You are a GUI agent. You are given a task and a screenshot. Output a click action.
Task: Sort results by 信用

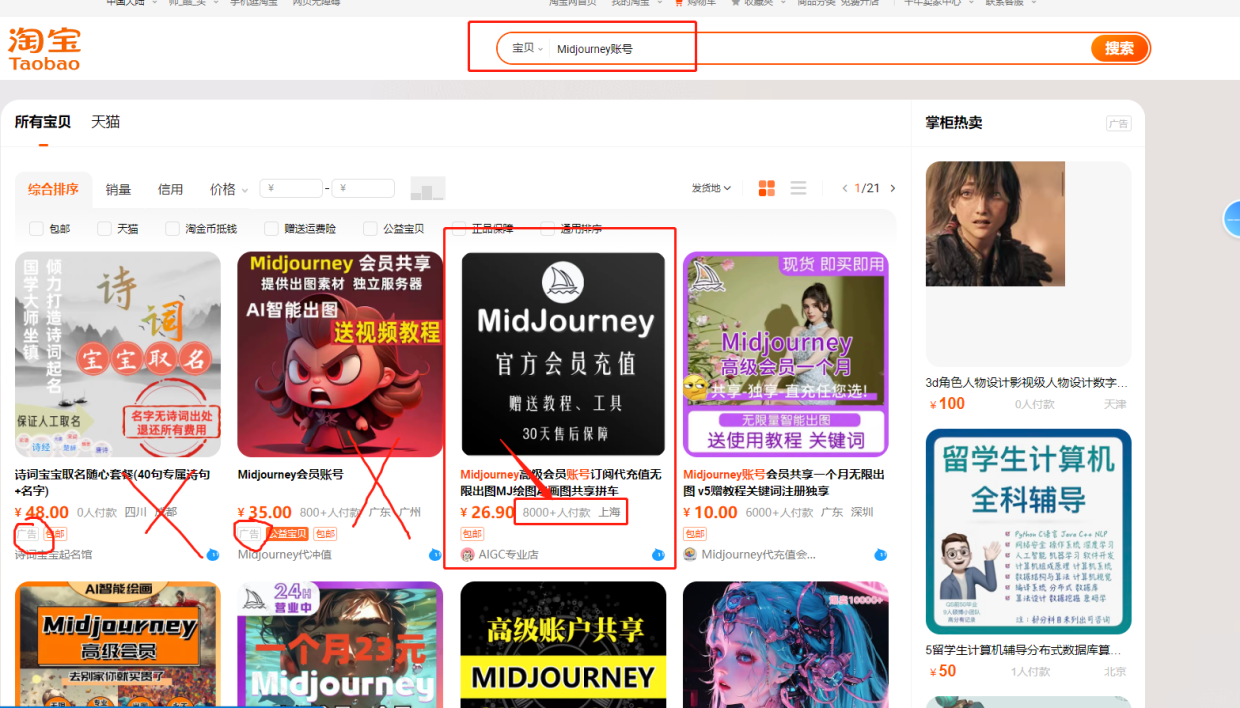170,189
